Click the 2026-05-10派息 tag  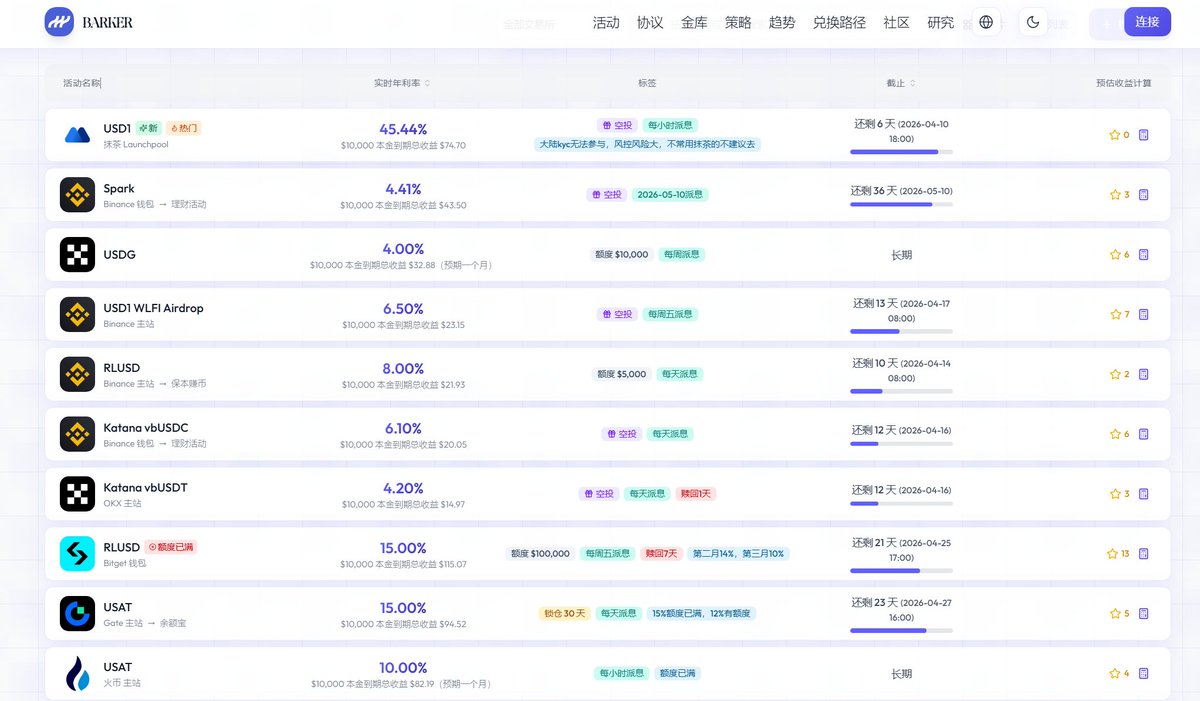point(670,194)
